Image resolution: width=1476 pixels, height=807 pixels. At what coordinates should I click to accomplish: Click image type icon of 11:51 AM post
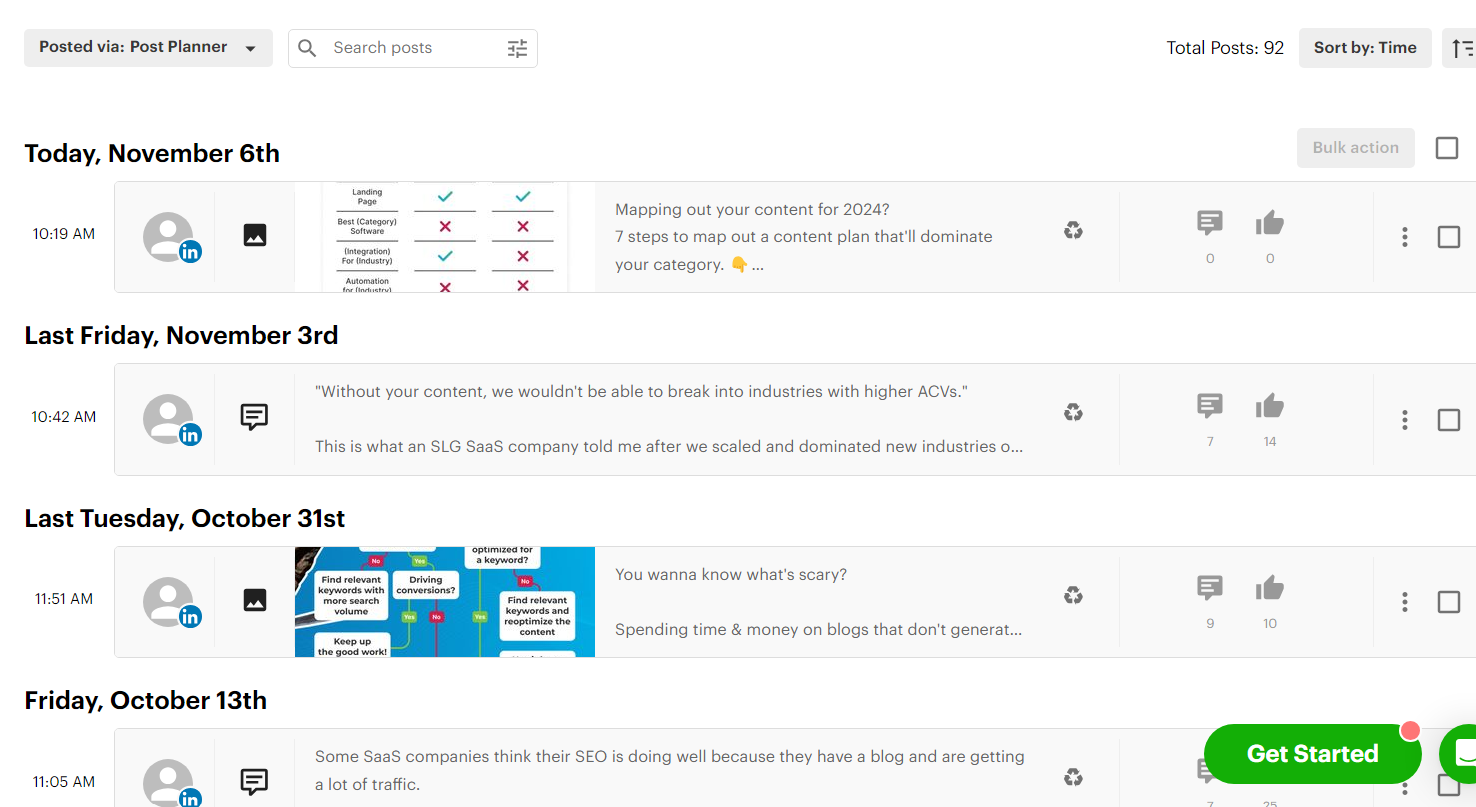pyautogui.click(x=255, y=600)
